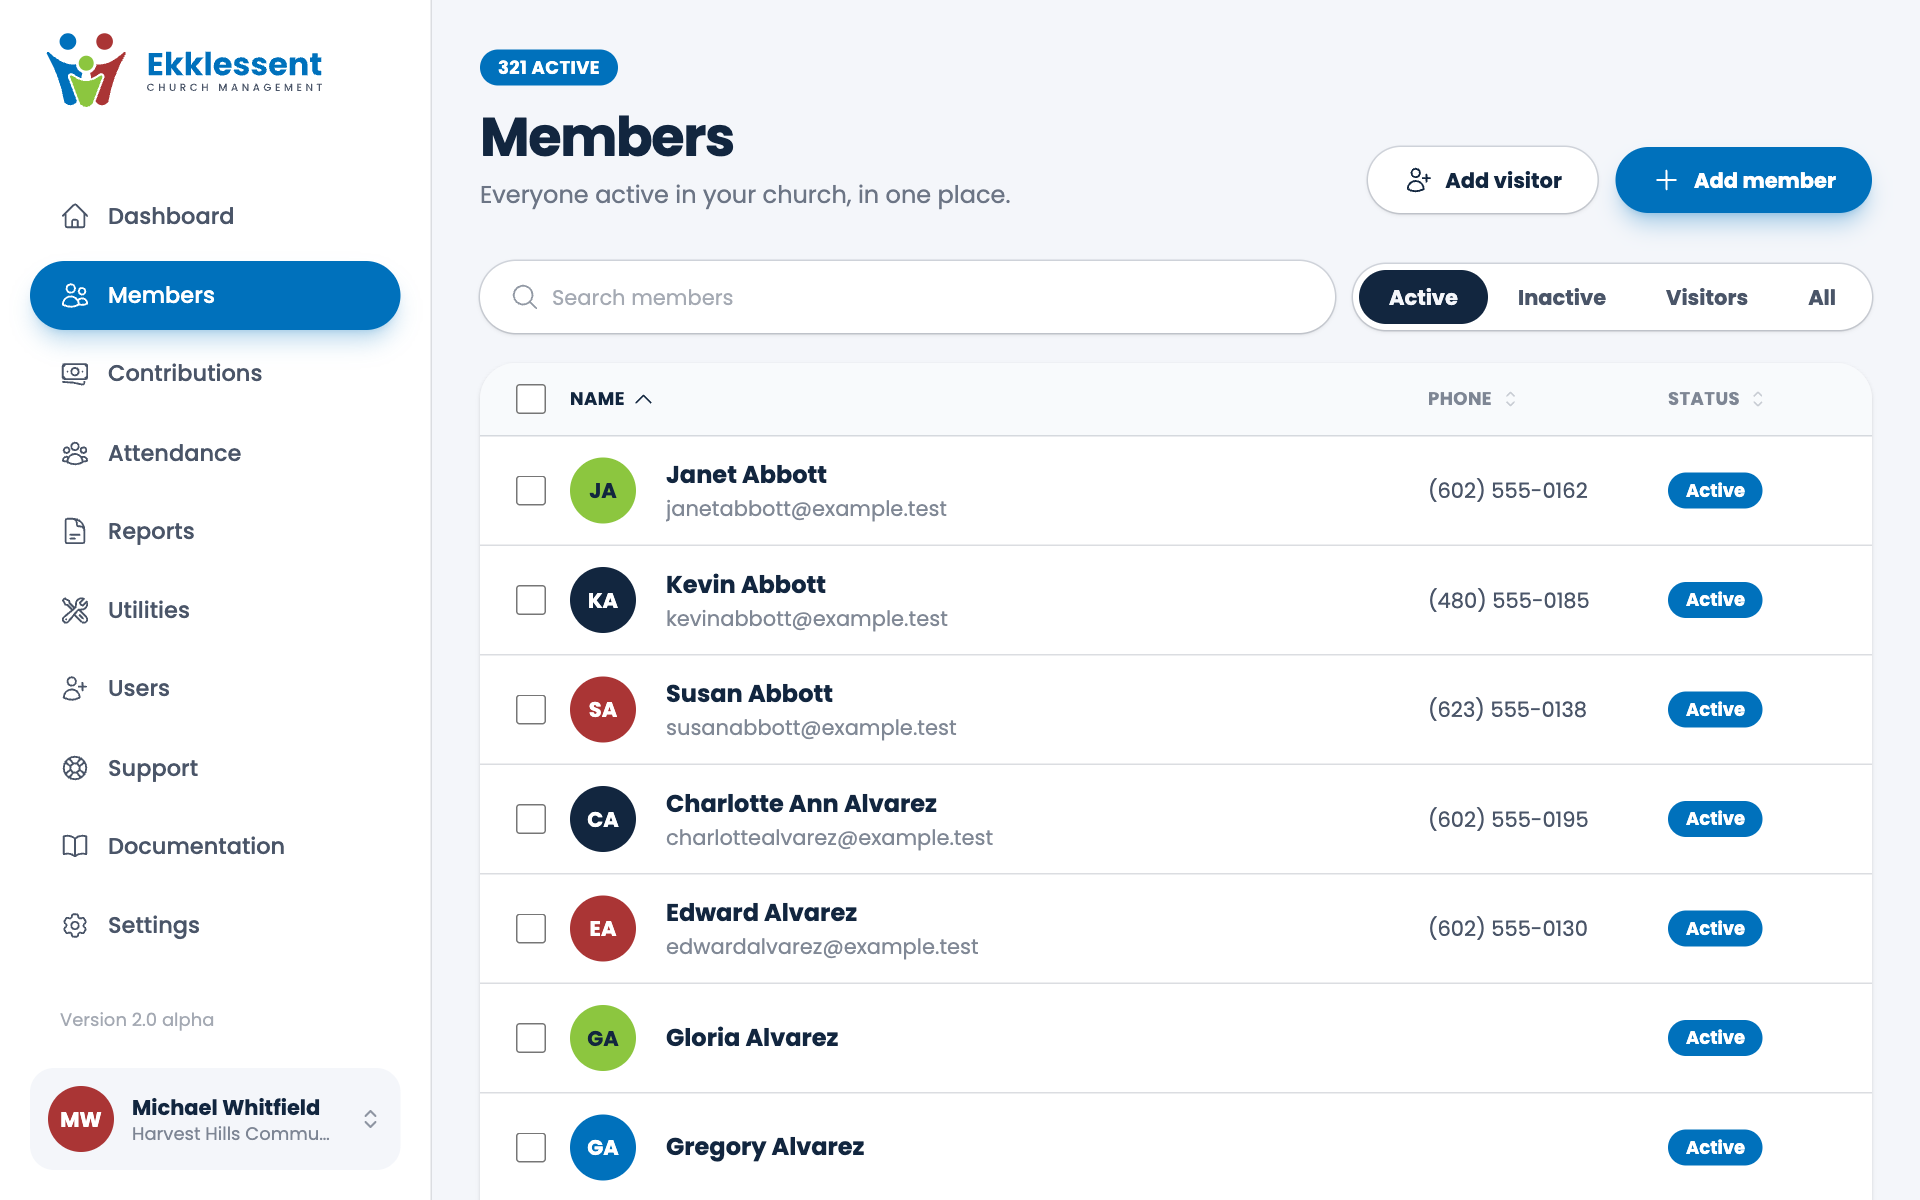This screenshot has width=1920, height=1200.
Task: Click Janet Abbott's JA avatar
Action: [603, 491]
